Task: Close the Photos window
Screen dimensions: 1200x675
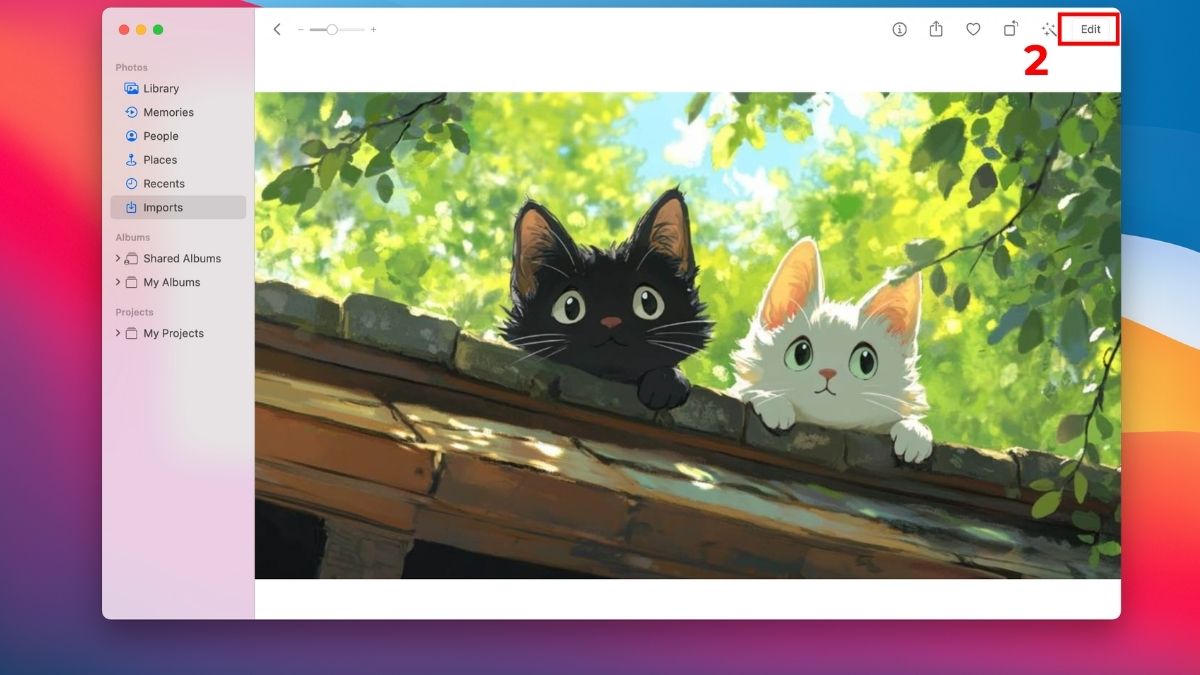Action: pos(124,30)
